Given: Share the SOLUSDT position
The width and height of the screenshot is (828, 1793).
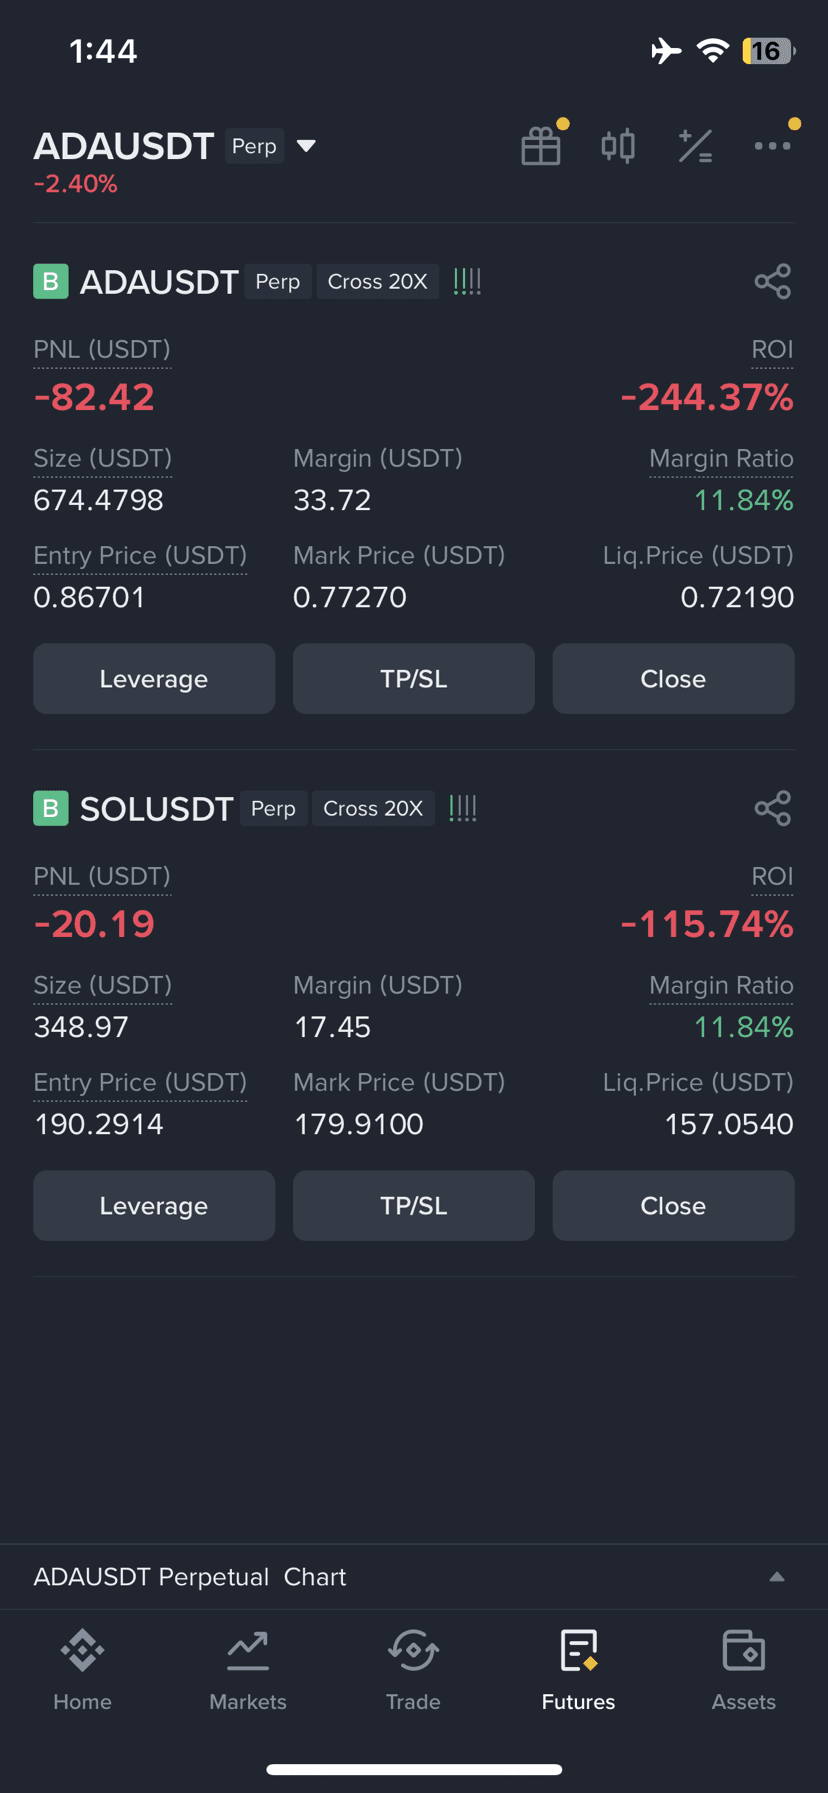Looking at the screenshot, I should tap(773, 808).
